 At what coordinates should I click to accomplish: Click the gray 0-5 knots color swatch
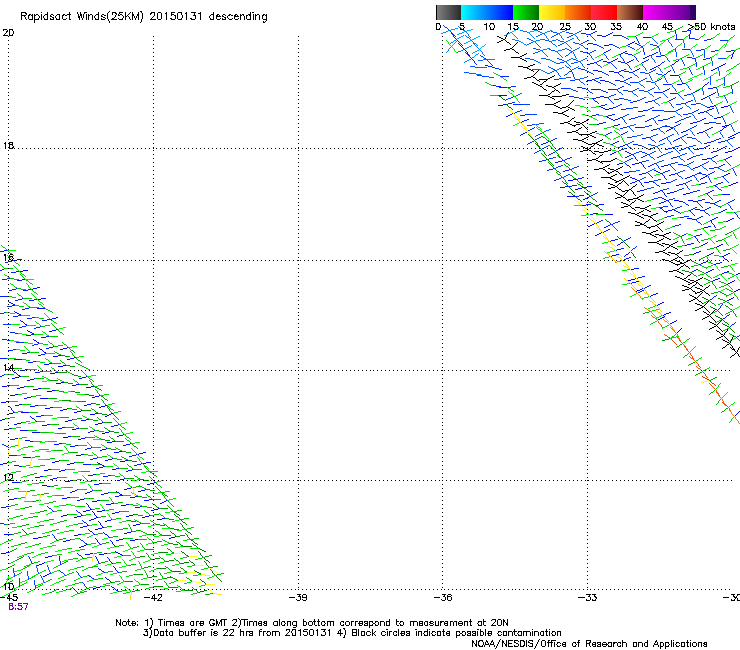(448, 12)
